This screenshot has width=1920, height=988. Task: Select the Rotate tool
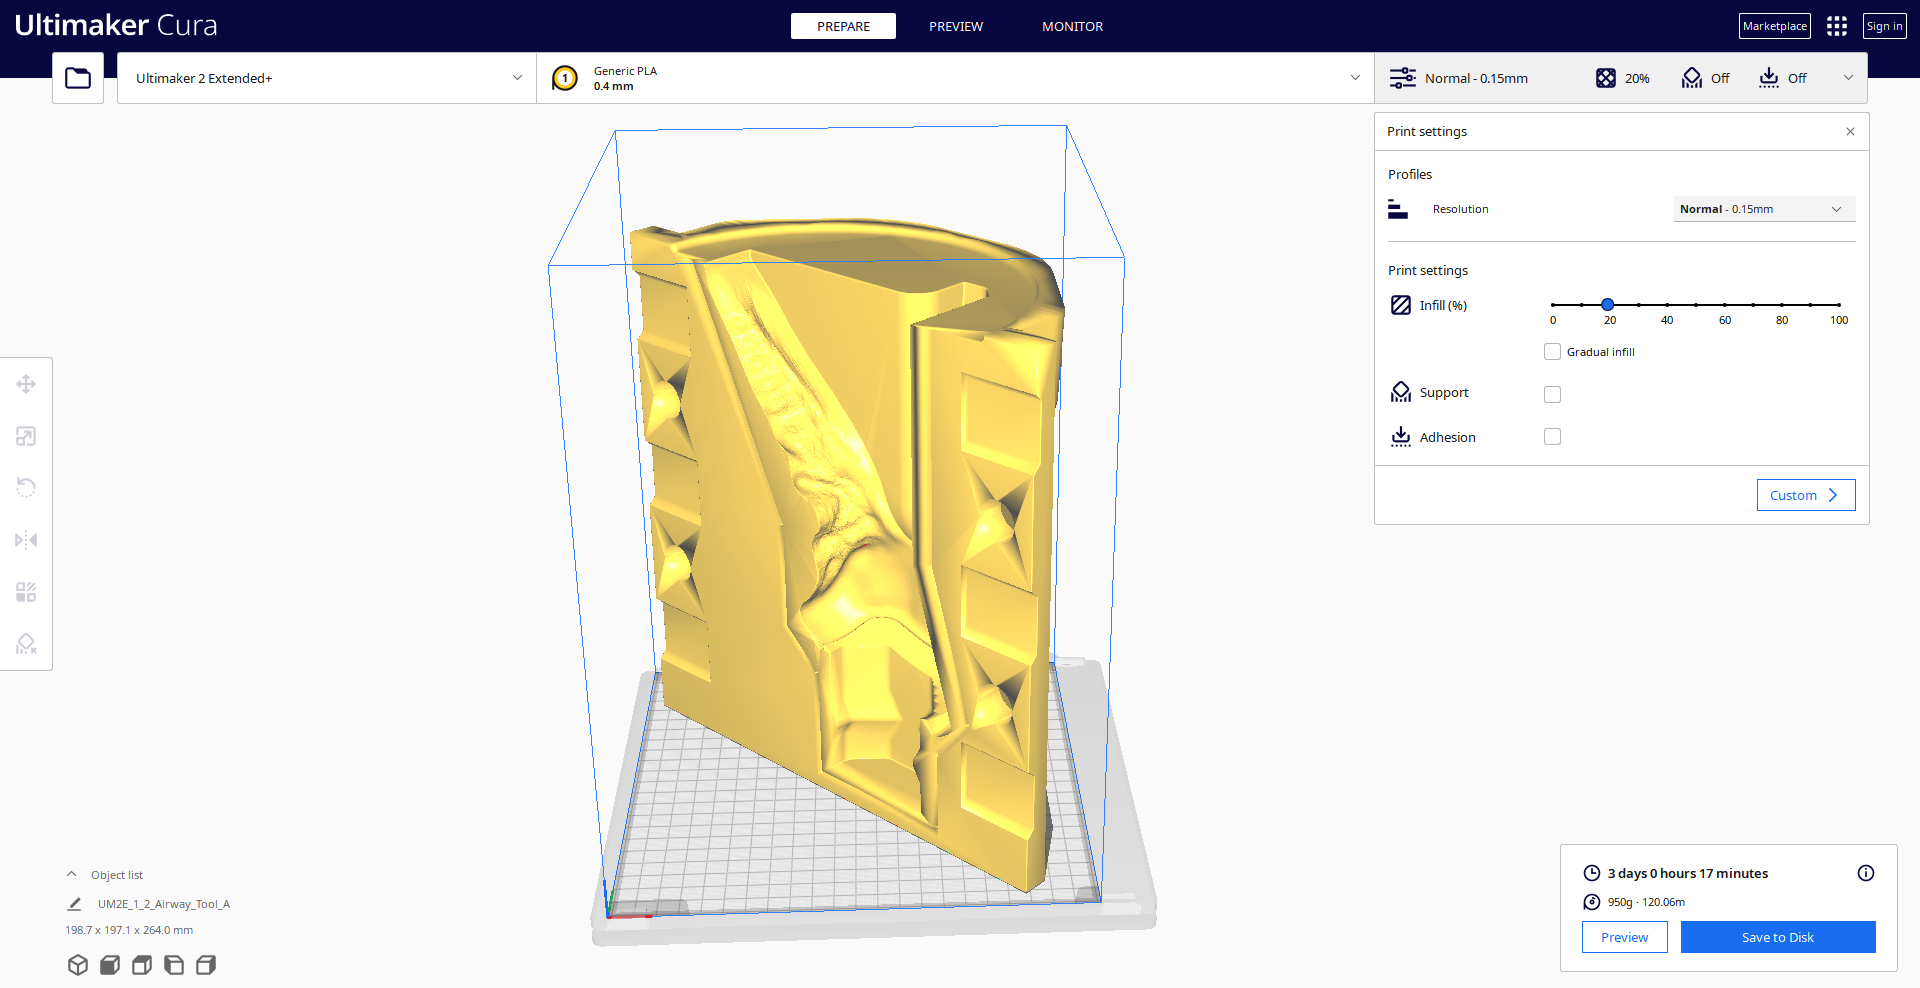(26, 488)
